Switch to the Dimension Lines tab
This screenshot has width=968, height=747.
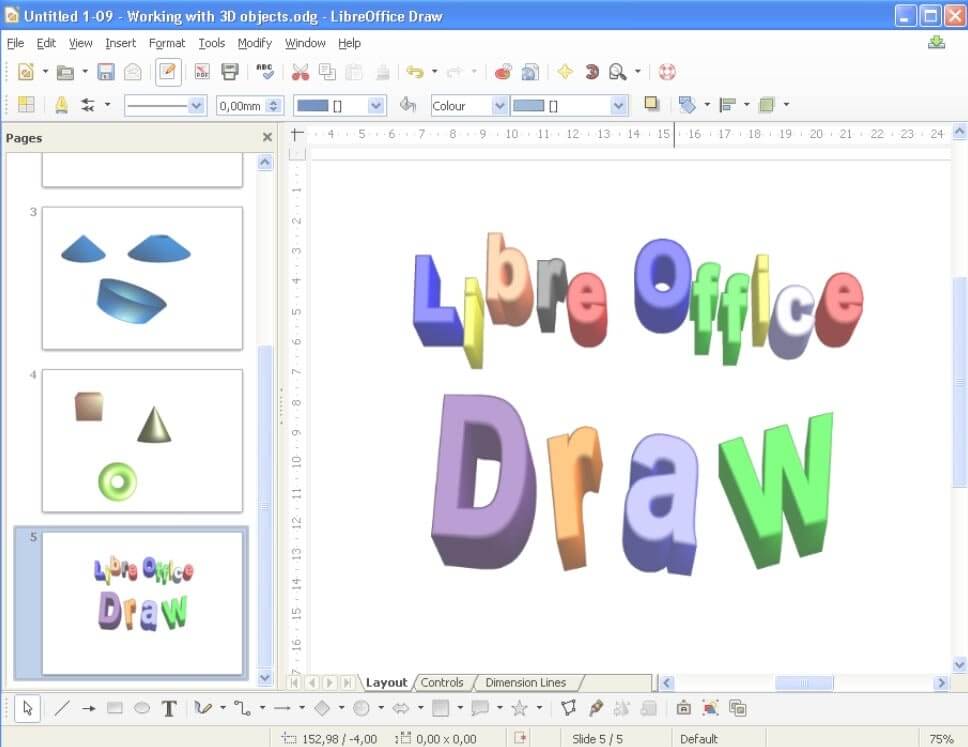525,683
